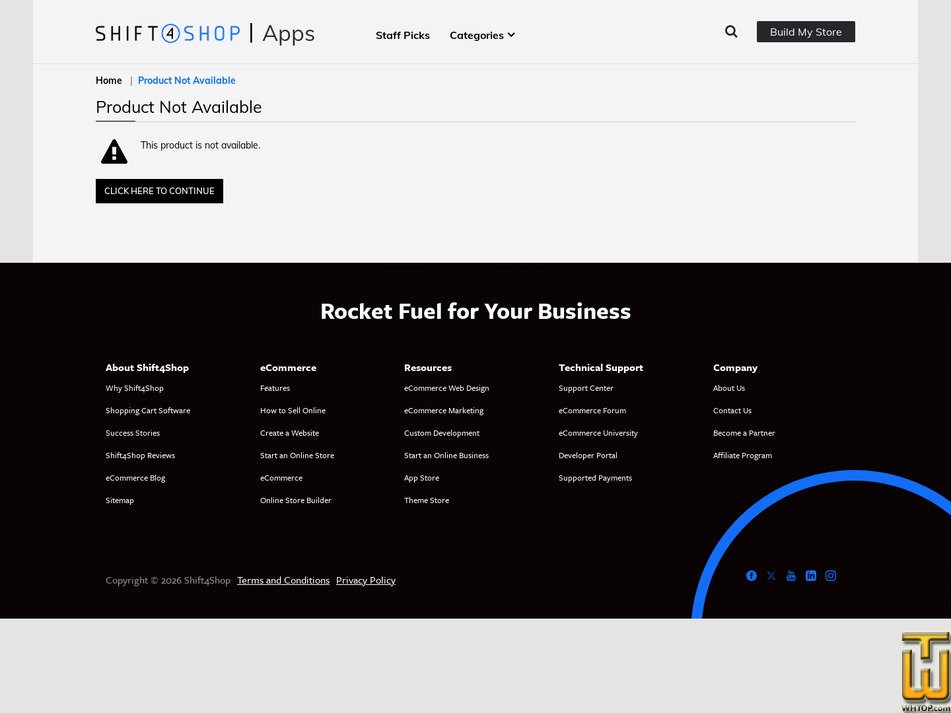This screenshot has width=951, height=713.
Task: Open Theme Store footer link
Action: 426,500
